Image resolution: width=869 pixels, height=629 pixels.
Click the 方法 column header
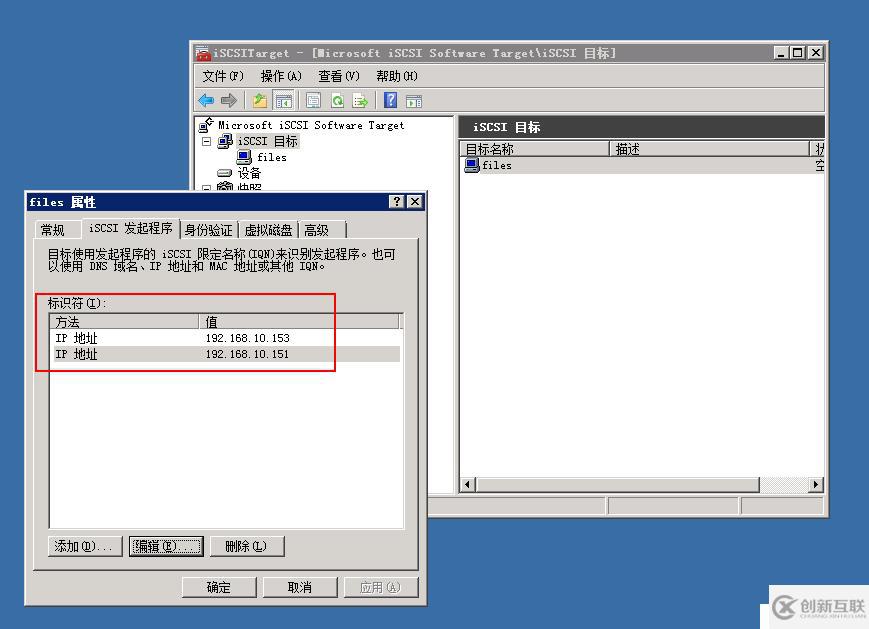pyautogui.click(x=125, y=321)
